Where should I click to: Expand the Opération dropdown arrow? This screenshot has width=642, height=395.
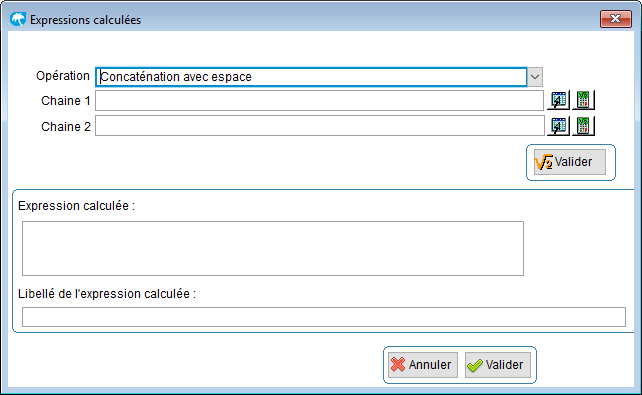coord(535,77)
